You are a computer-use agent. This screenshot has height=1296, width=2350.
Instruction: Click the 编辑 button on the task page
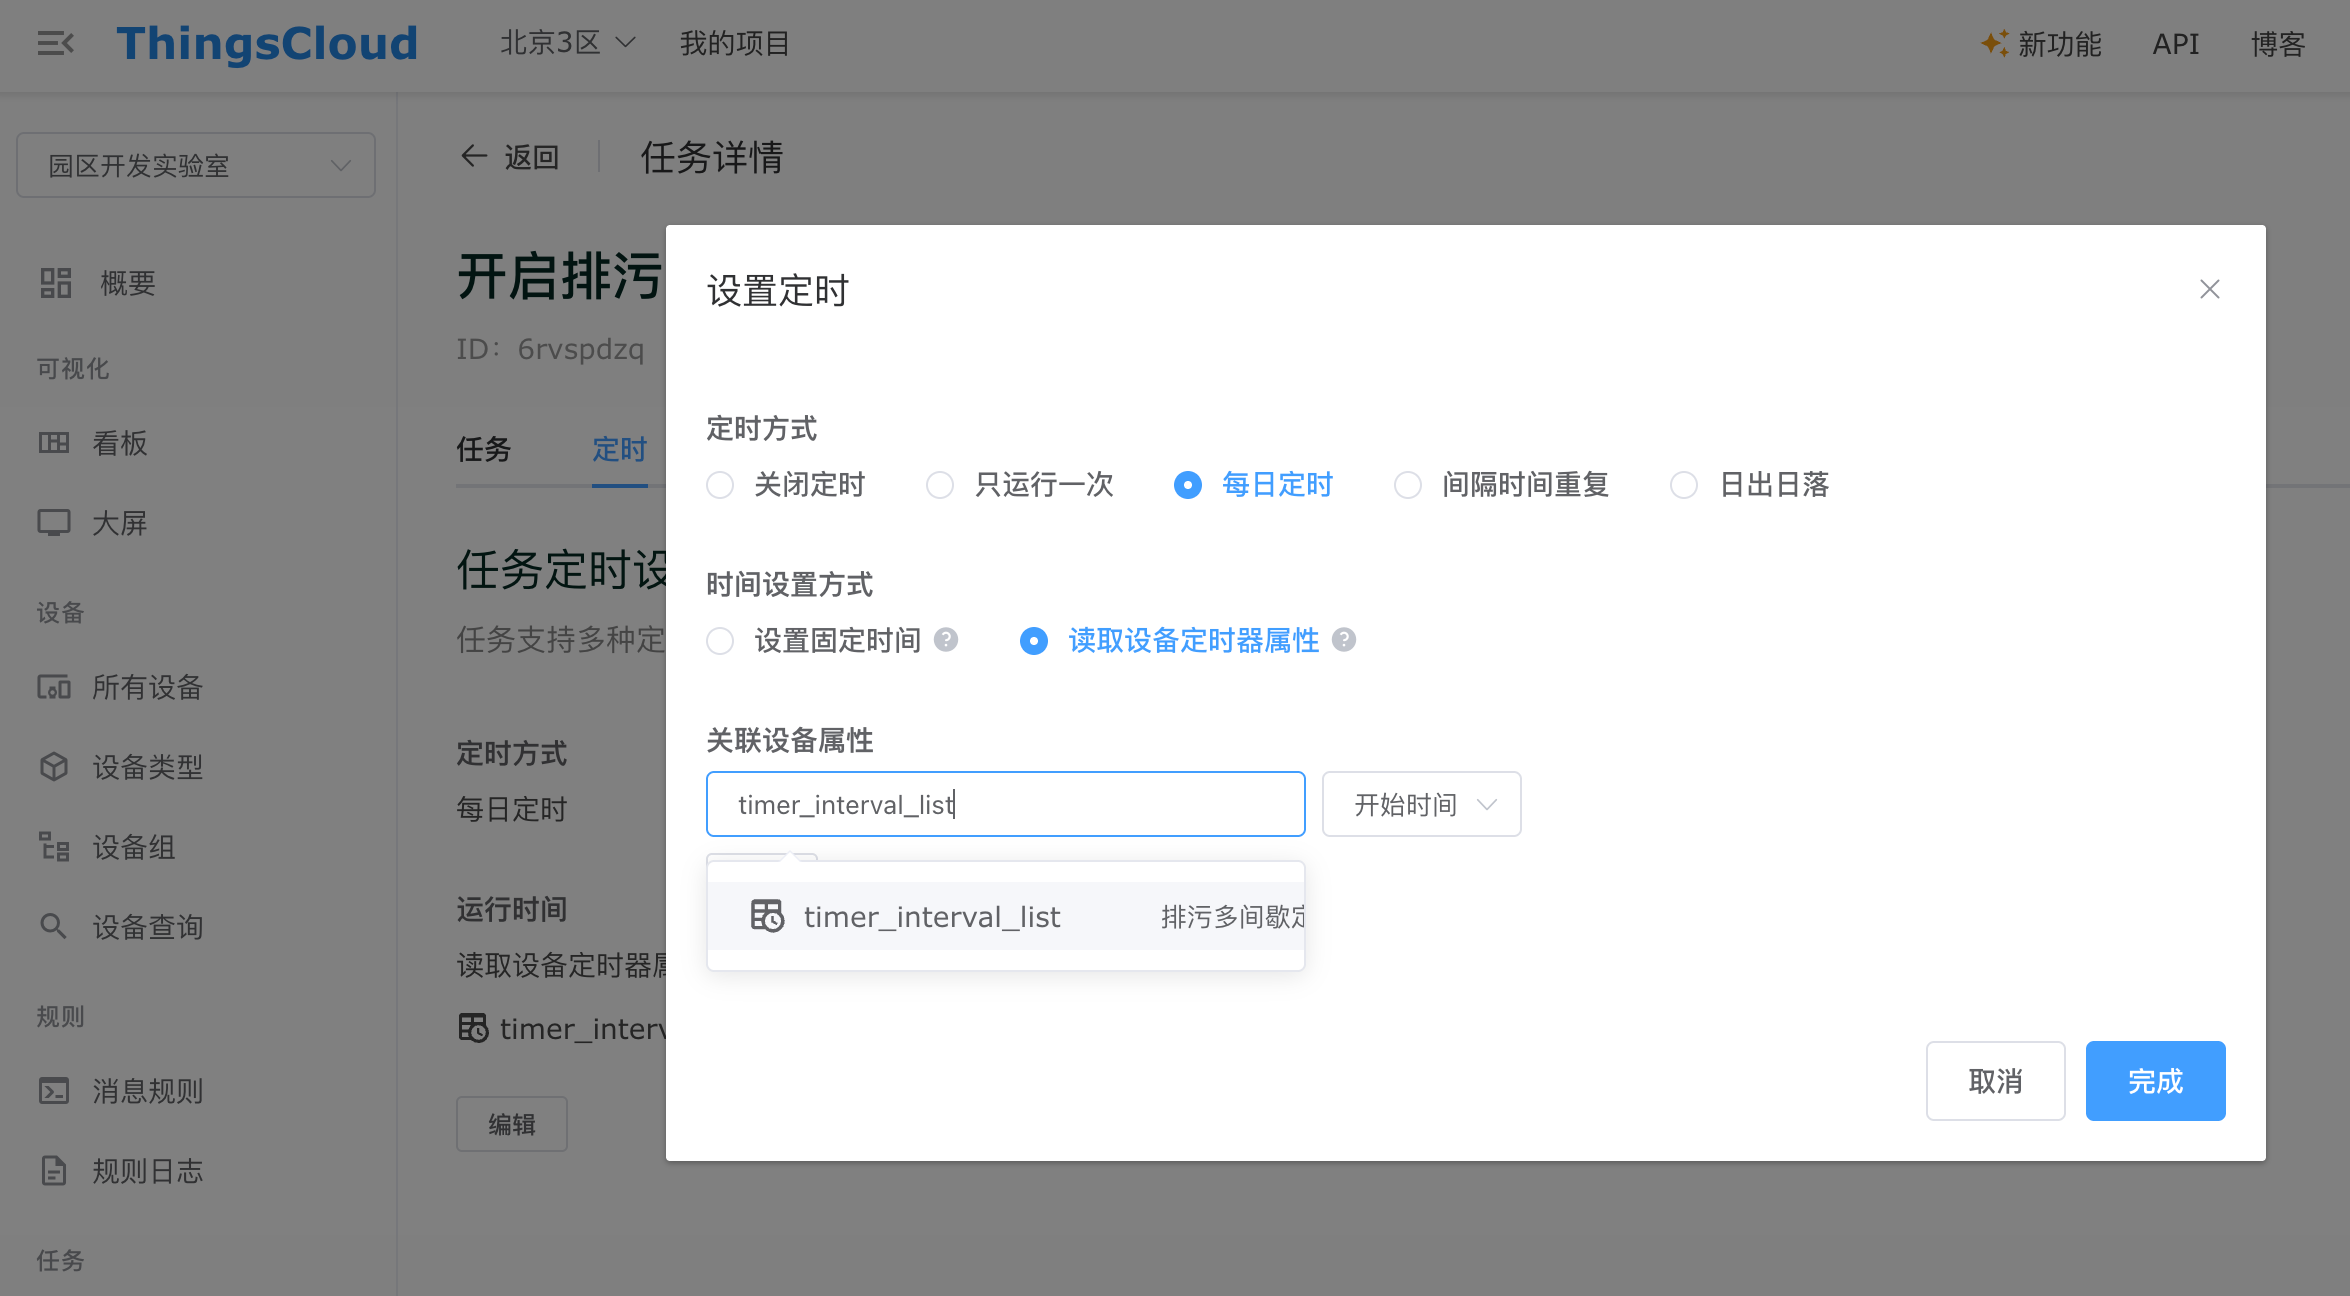click(512, 1124)
